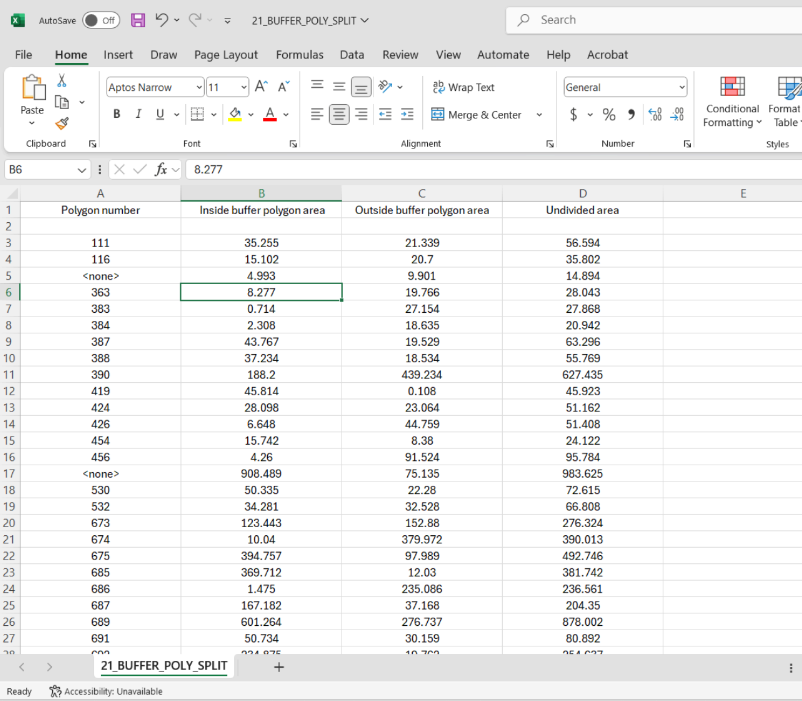Viewport: 802px width, 701px height.
Task: Toggle the AutoSave switch
Action: coord(101,20)
